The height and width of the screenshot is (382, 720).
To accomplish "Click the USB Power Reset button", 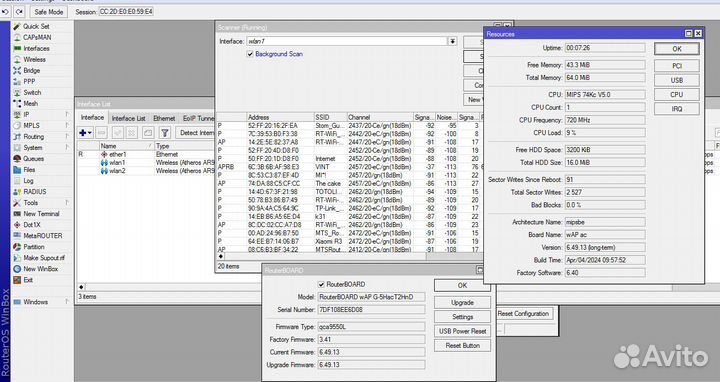I will (462, 331).
